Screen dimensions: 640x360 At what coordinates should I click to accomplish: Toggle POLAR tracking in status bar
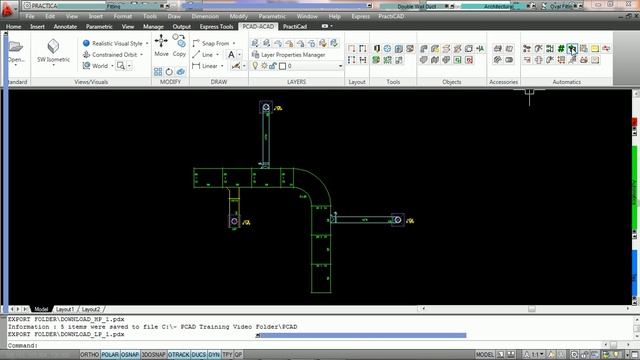coord(110,355)
